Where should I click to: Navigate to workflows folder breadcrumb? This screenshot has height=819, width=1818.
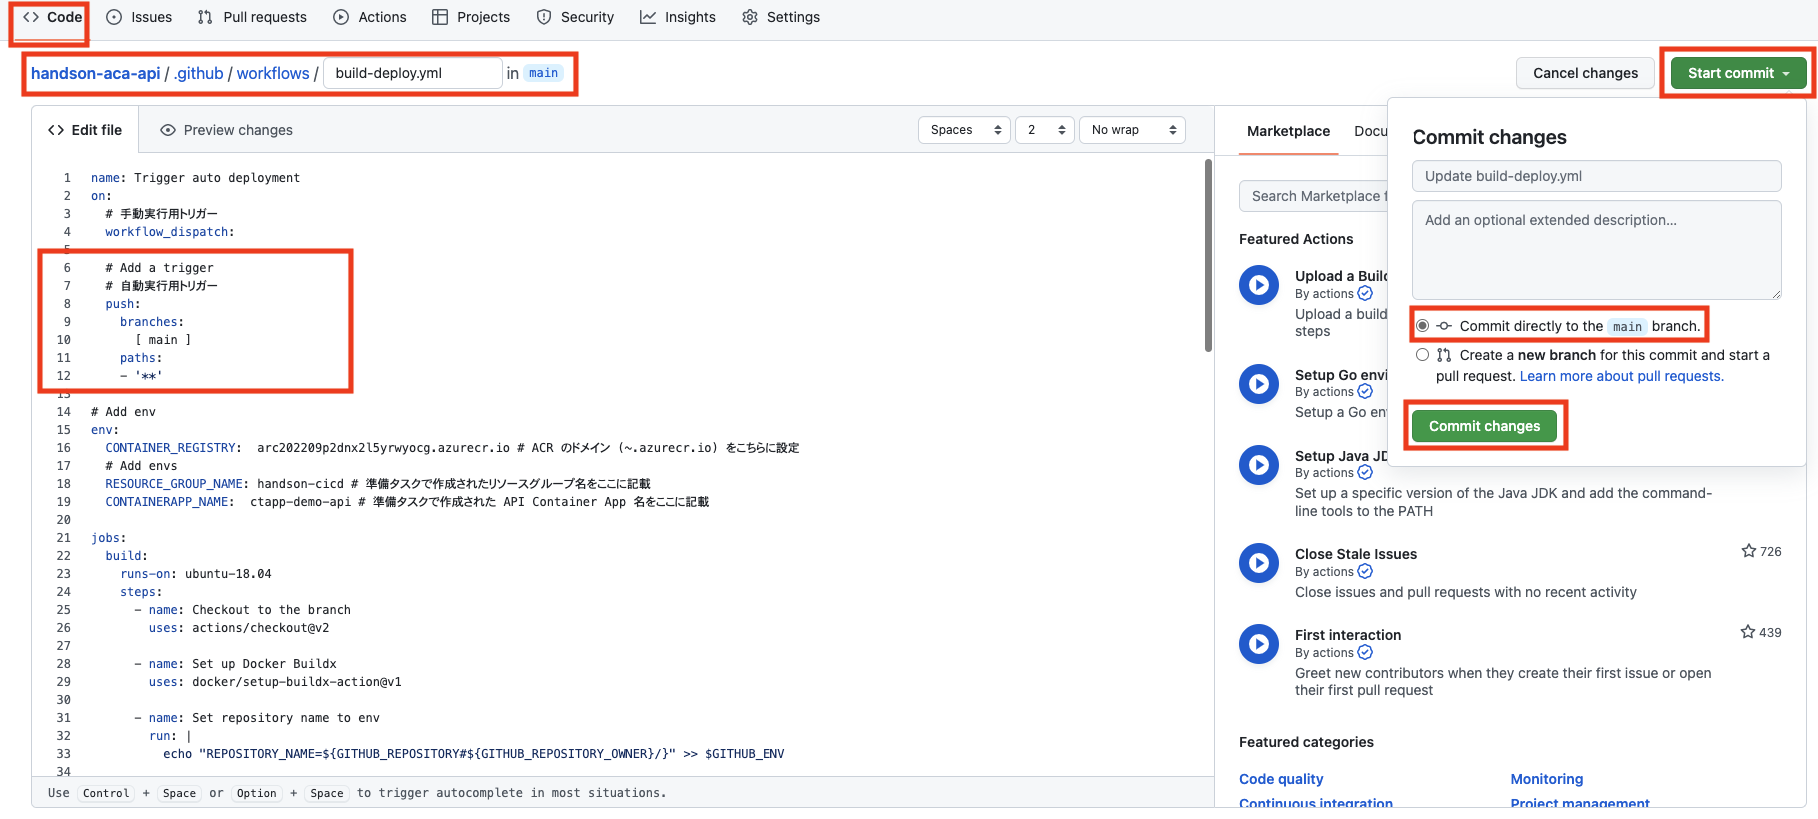coord(273,73)
